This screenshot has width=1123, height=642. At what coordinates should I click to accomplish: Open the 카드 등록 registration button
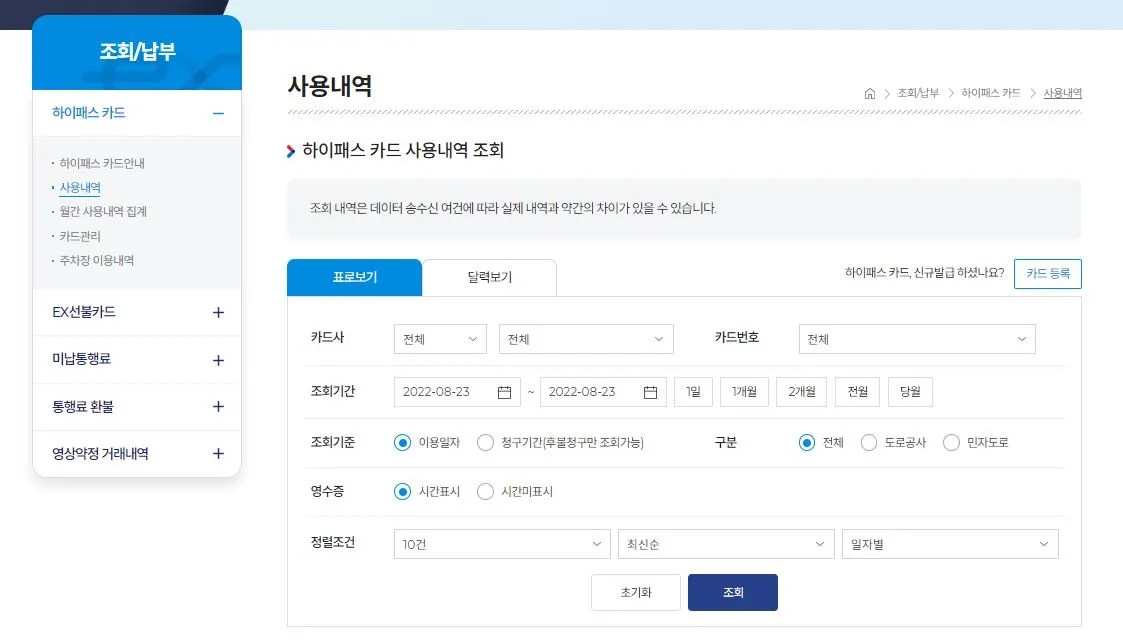coord(1047,273)
